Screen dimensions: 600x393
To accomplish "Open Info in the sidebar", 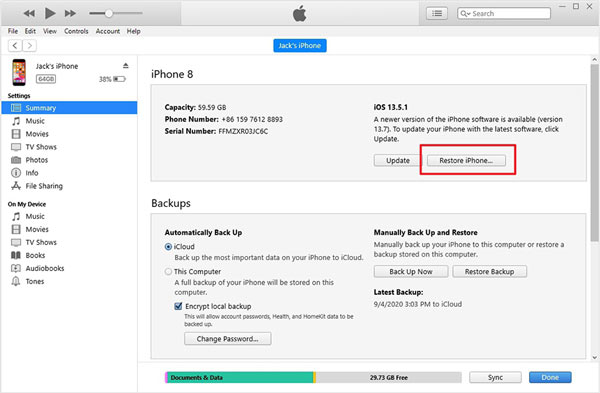I will pyautogui.click(x=31, y=173).
